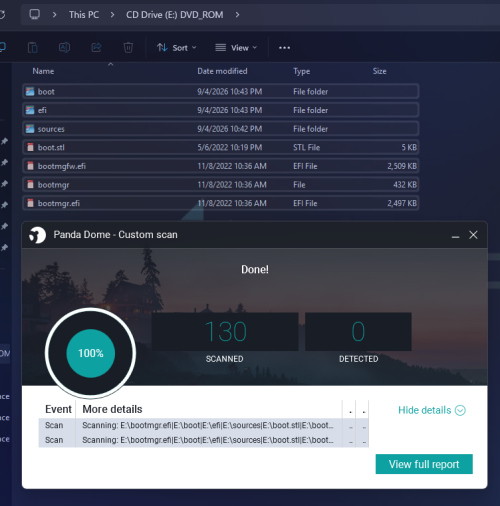Expand chevron after CD Drive (E:) breadcrumb
Screen dimensions: 500x506
pyautogui.click(x=237, y=15)
